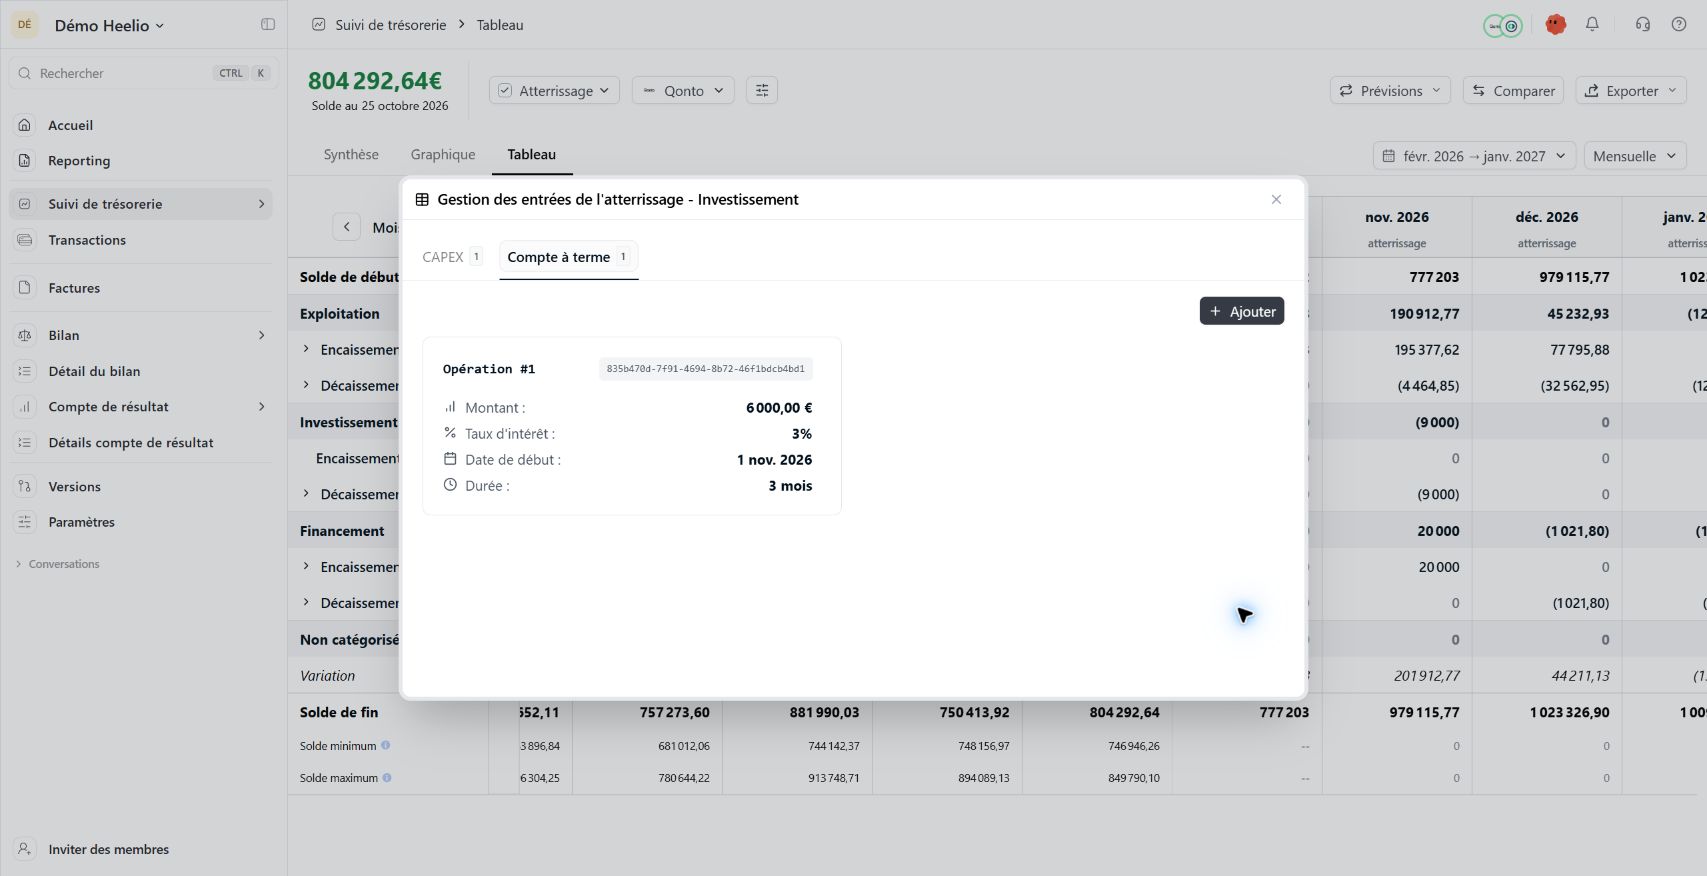Click the Rechercher search field

click(x=143, y=73)
